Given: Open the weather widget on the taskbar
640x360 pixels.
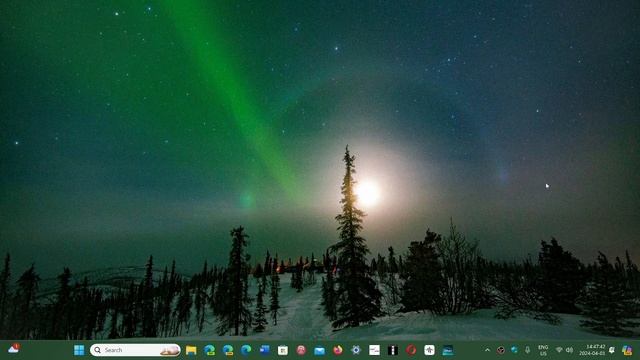Looking at the screenshot, I should [x=14, y=348].
